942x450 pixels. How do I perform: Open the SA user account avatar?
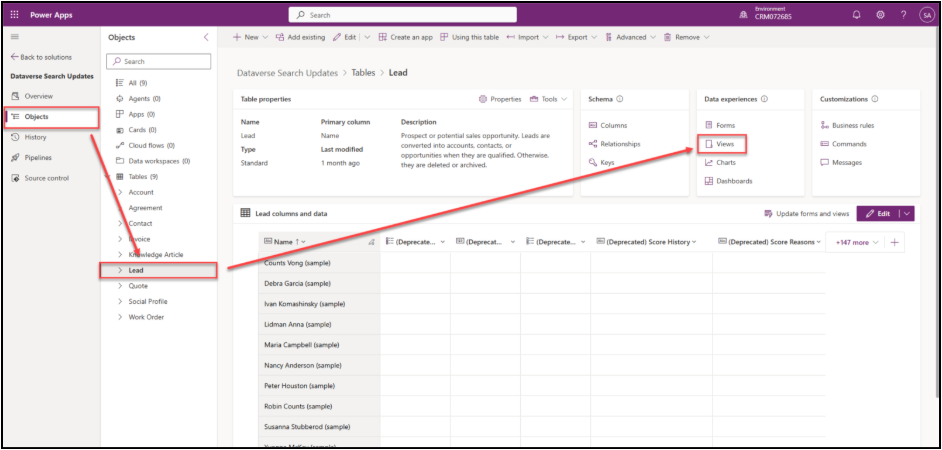tap(926, 15)
